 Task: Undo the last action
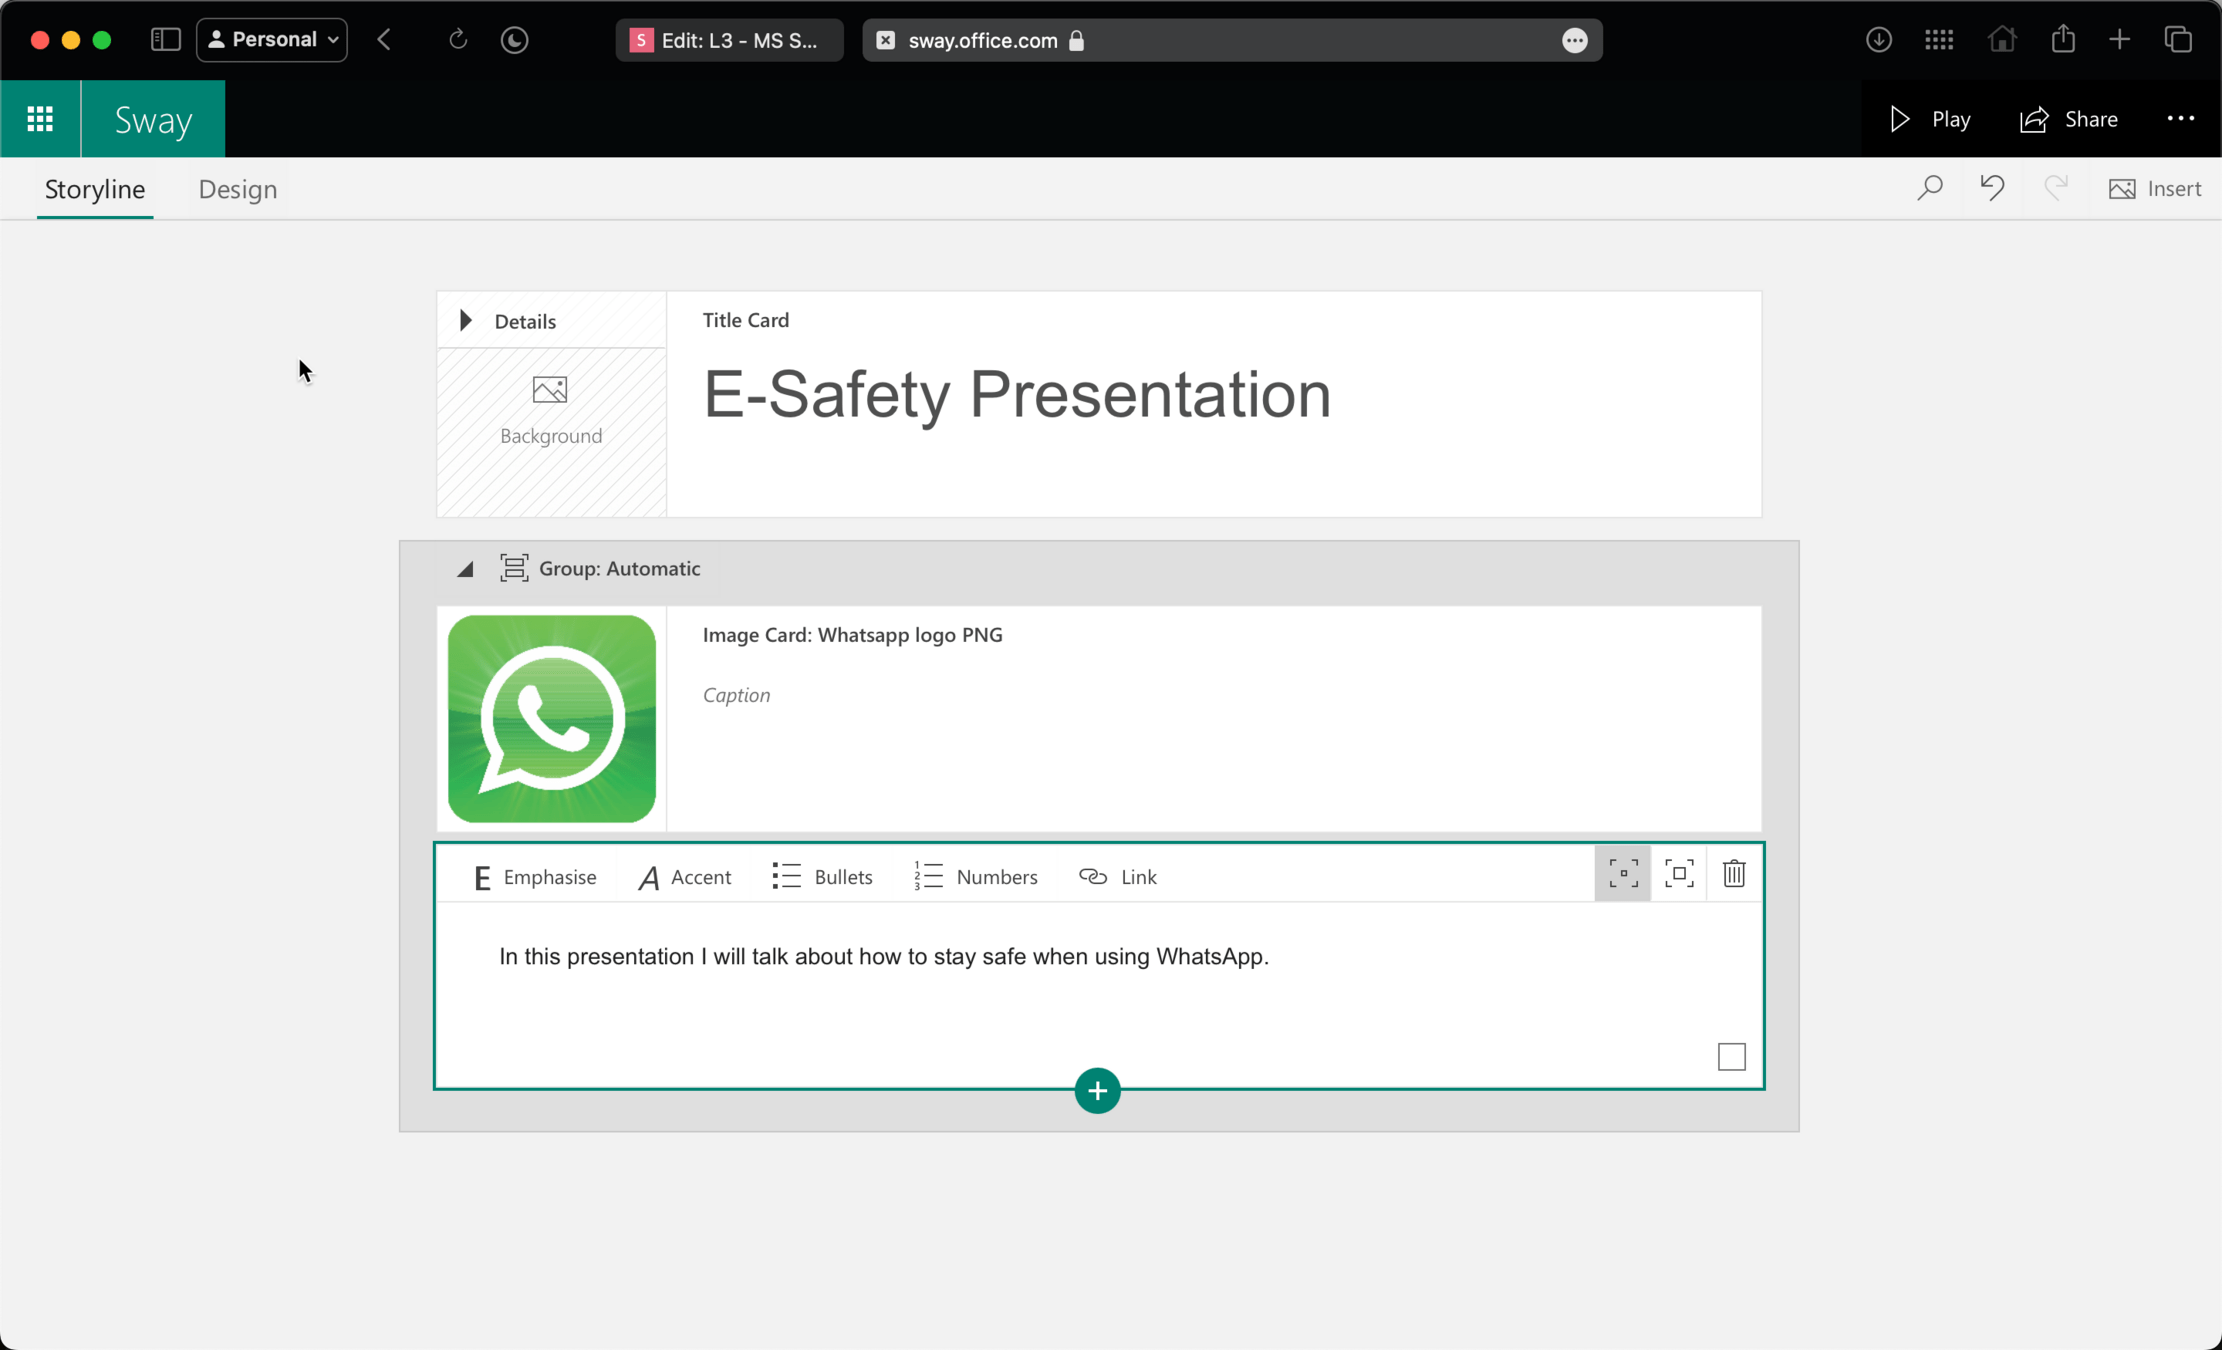(1991, 188)
